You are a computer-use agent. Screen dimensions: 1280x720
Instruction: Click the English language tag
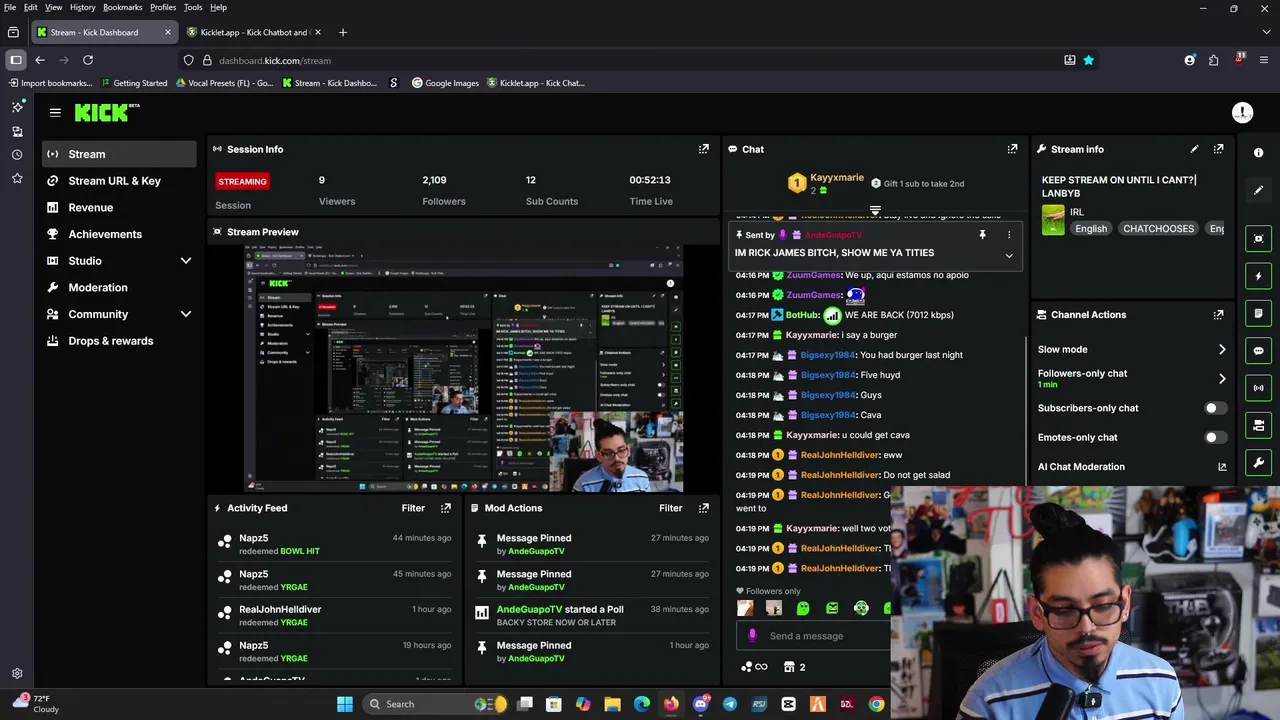pos(1091,229)
